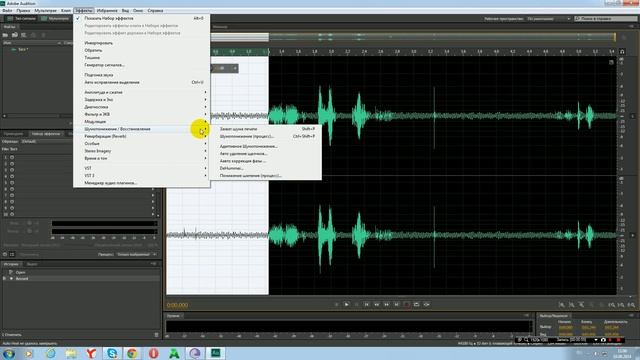Click the Windows Start button
Viewport: 640px width, 360px height.
(x=9, y=353)
